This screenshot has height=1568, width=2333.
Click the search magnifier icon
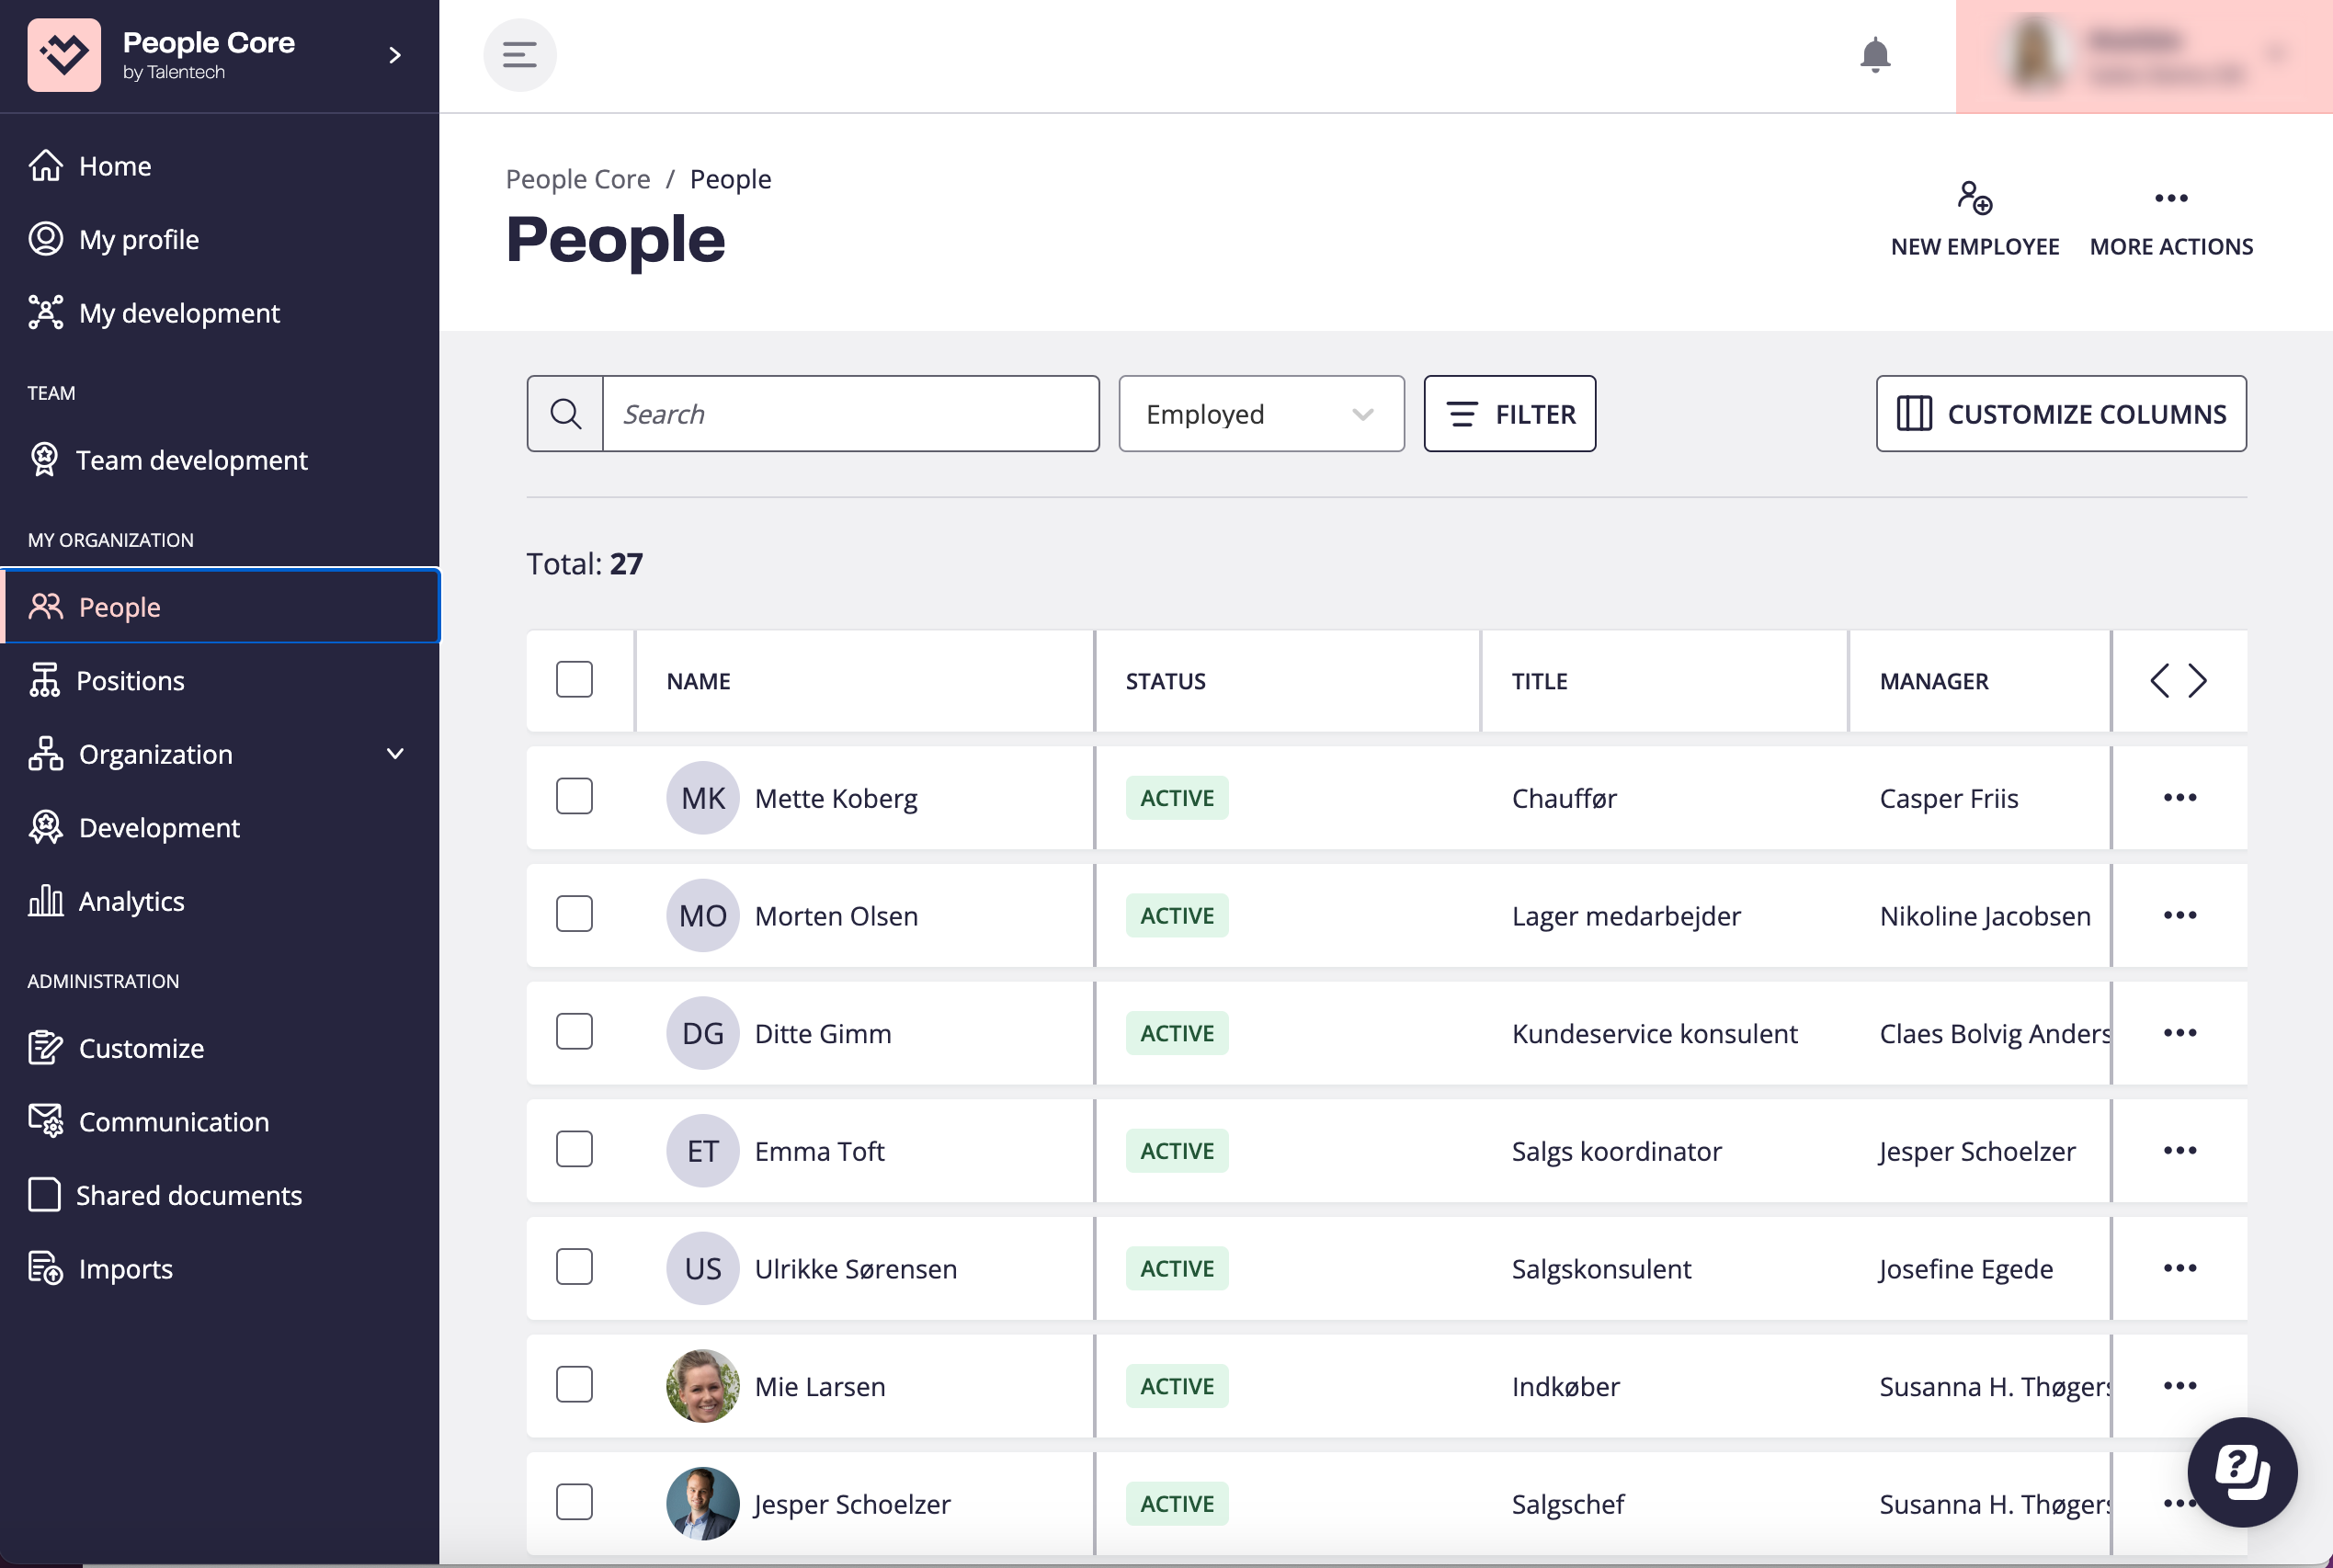tap(565, 414)
